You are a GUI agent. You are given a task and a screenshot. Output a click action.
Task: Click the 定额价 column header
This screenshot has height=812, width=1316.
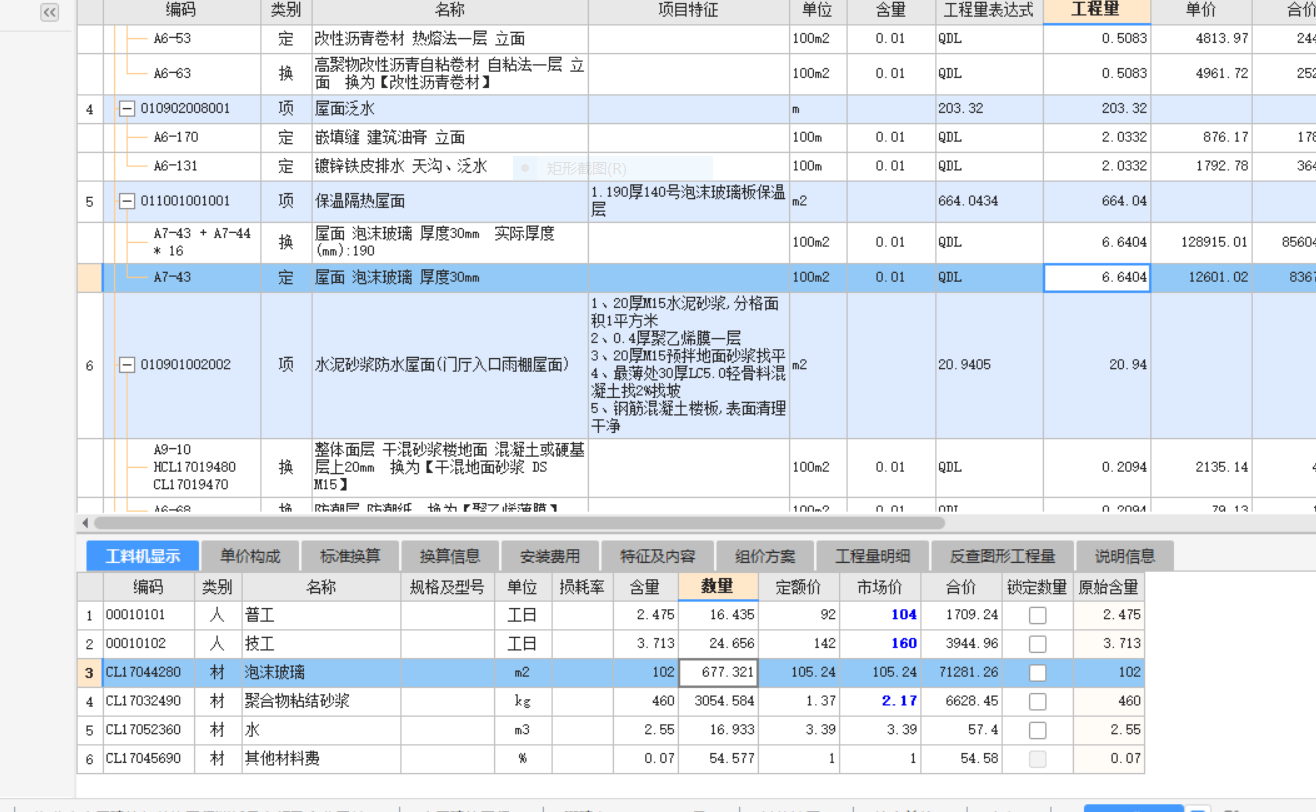[798, 587]
